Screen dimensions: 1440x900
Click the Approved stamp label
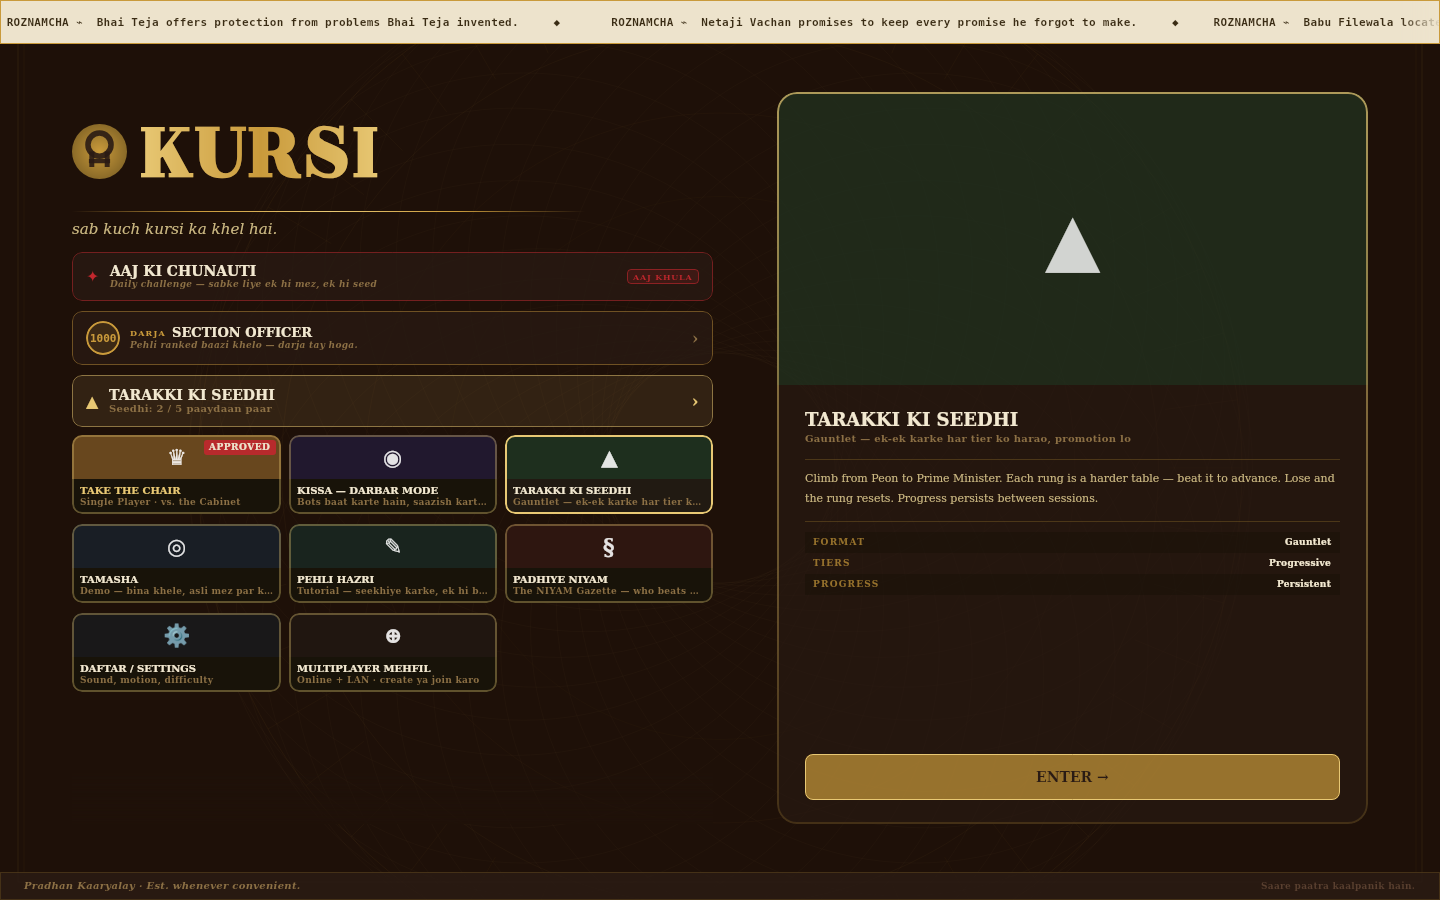[239, 447]
